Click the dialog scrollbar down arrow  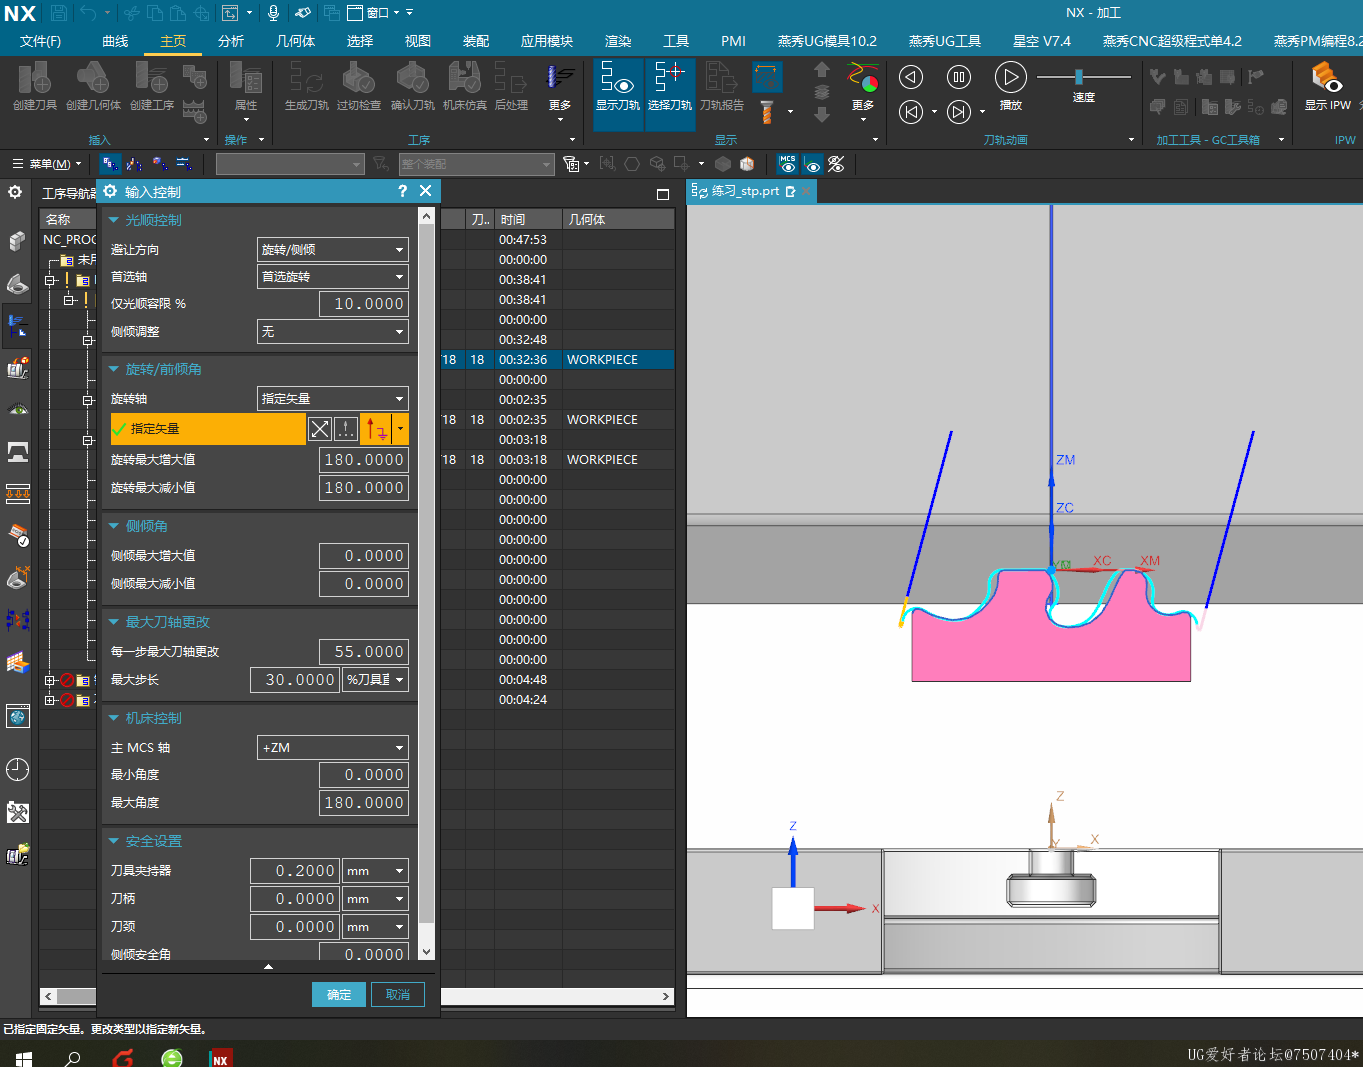click(427, 952)
